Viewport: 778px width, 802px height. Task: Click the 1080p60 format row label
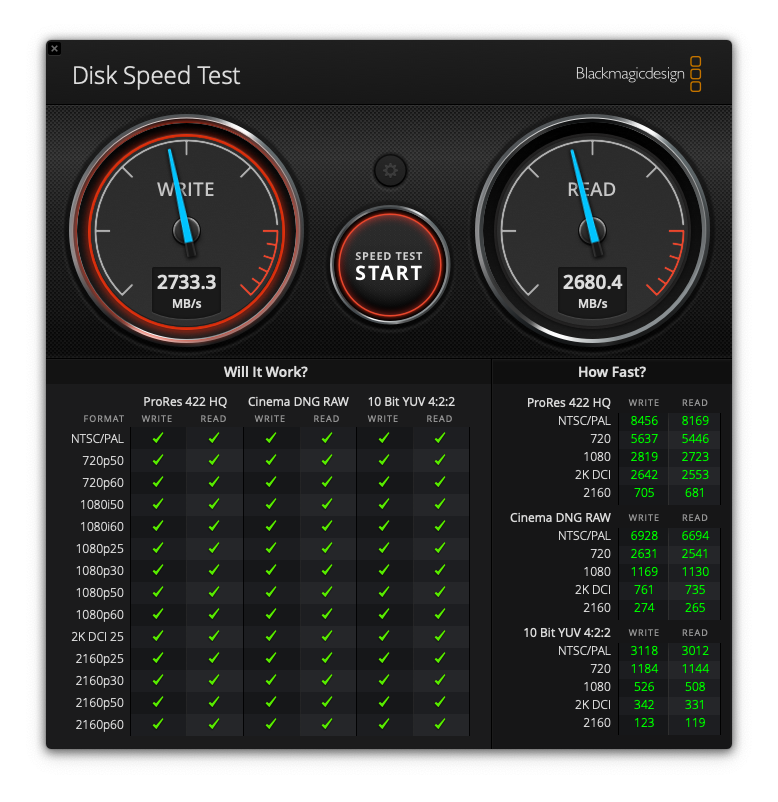(100, 615)
